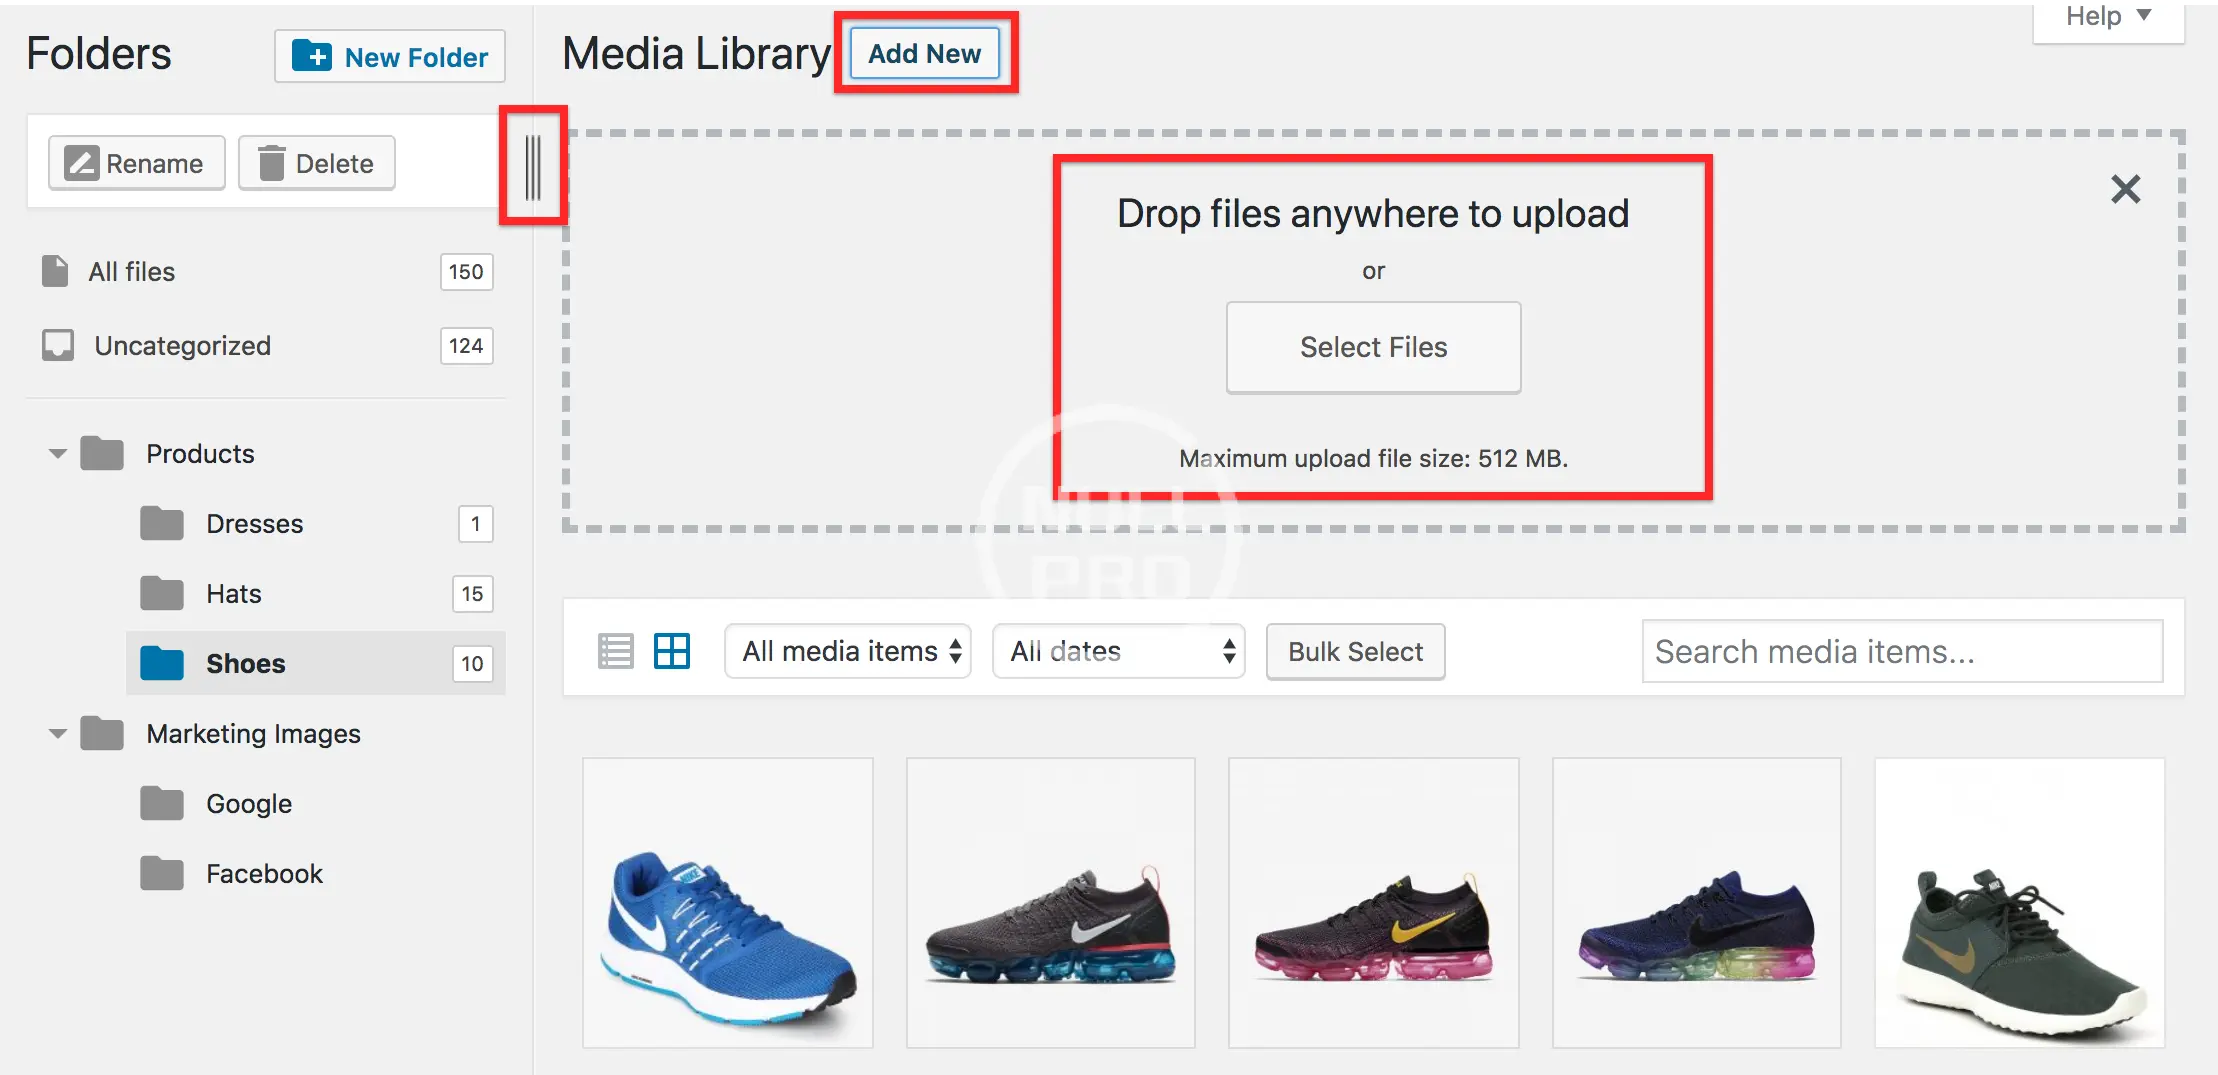Switch to list view icon
2218x1075 pixels.
coord(615,652)
